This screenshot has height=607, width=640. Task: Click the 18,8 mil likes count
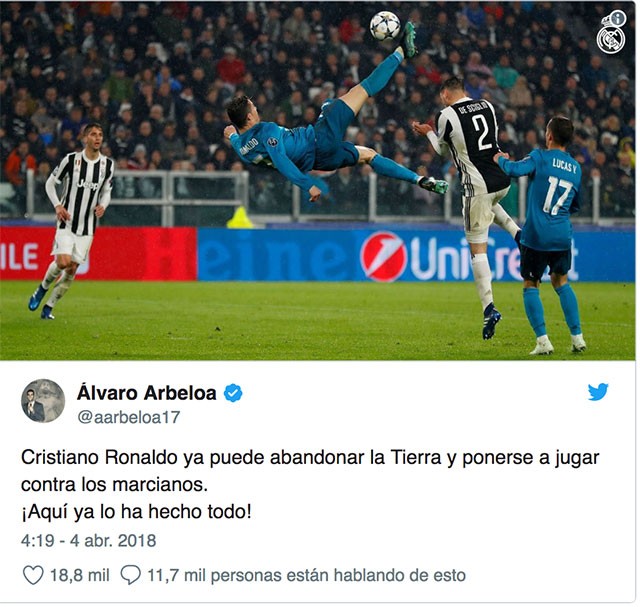point(80,575)
